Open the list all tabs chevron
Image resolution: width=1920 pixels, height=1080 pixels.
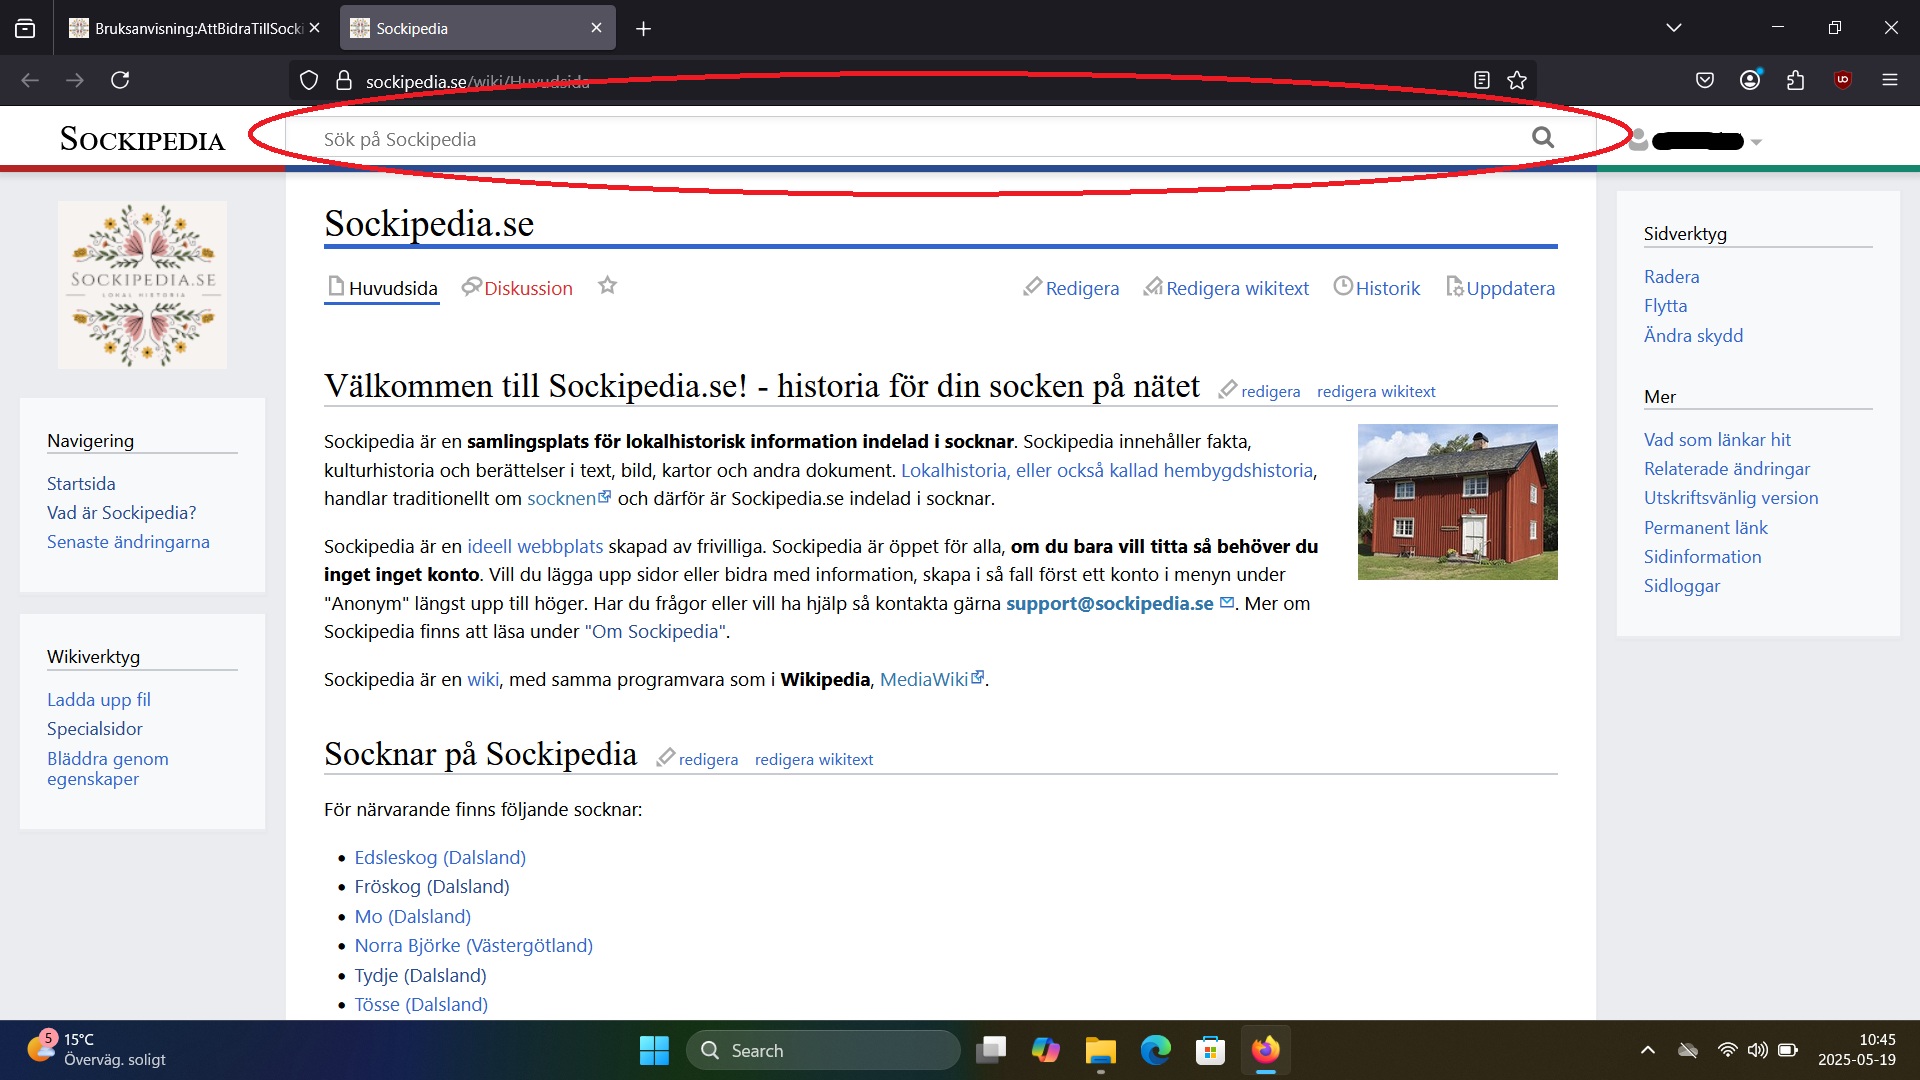pos(1673,28)
